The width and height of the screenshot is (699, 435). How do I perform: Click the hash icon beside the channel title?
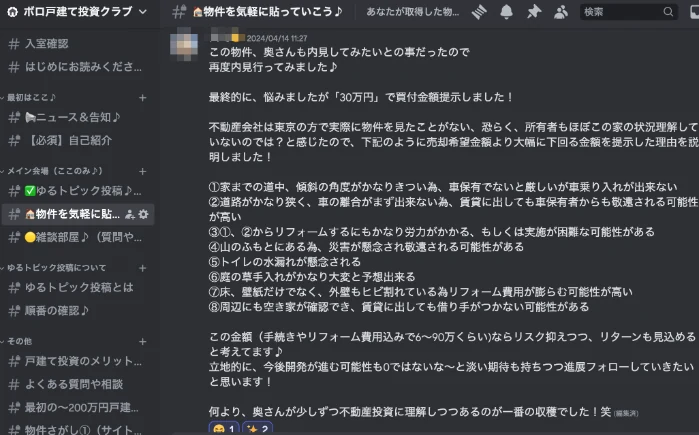click(x=179, y=12)
